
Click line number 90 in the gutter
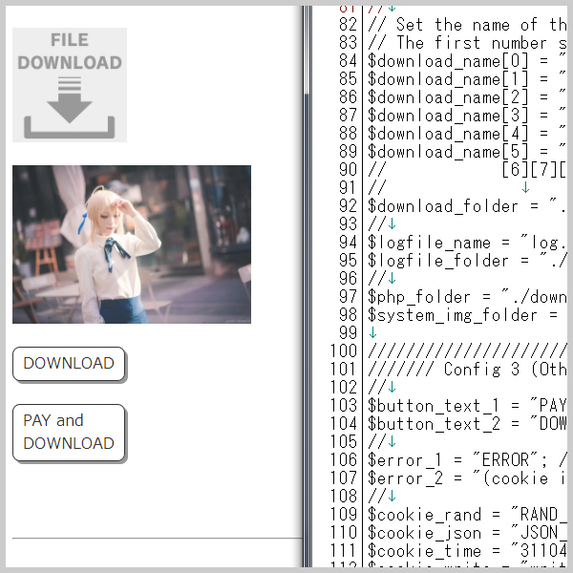[x=348, y=170]
